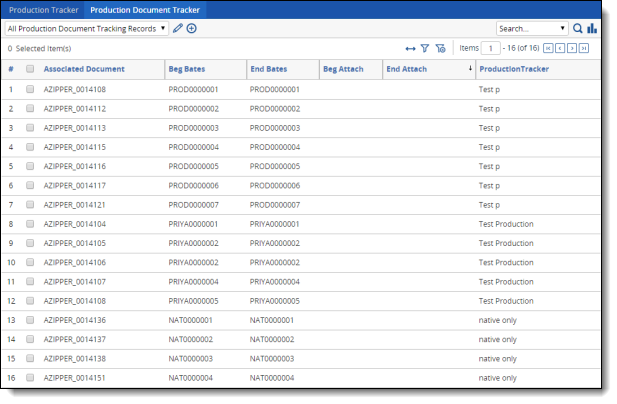
Task: Click the plus new record icon
Action: (x=192, y=28)
